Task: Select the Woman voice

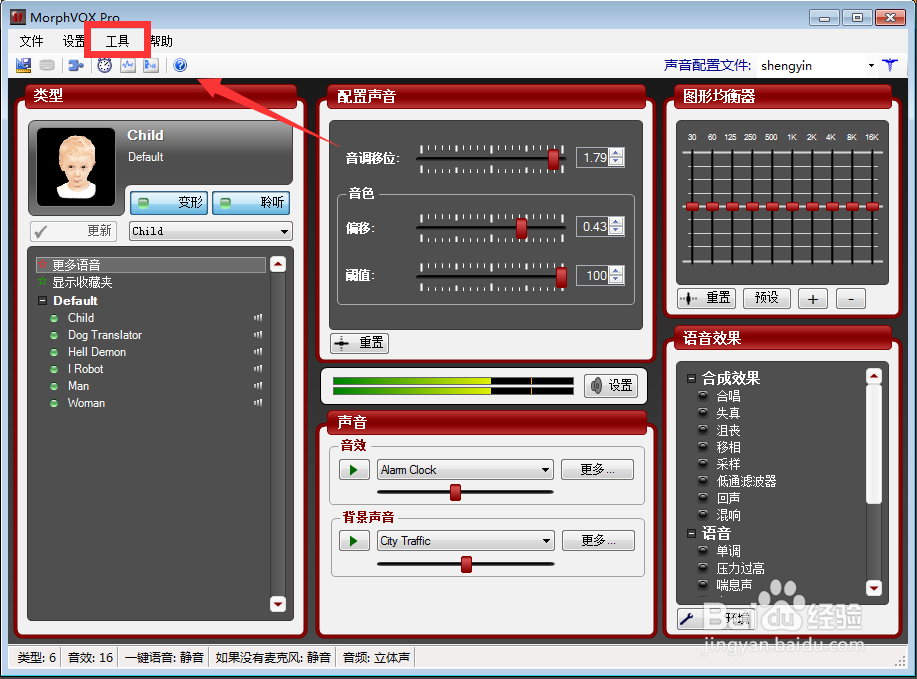Action: coord(86,403)
